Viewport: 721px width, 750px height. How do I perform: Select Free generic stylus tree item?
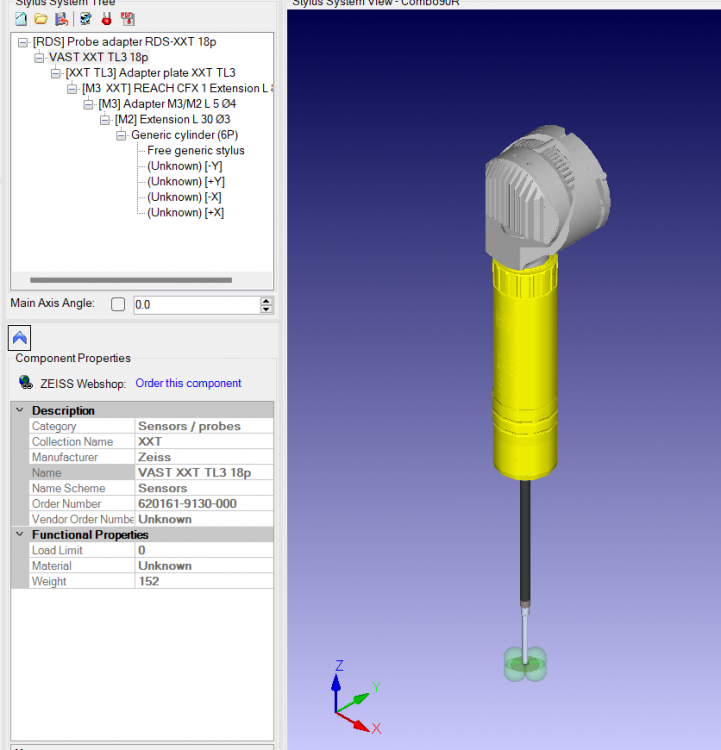(195, 151)
